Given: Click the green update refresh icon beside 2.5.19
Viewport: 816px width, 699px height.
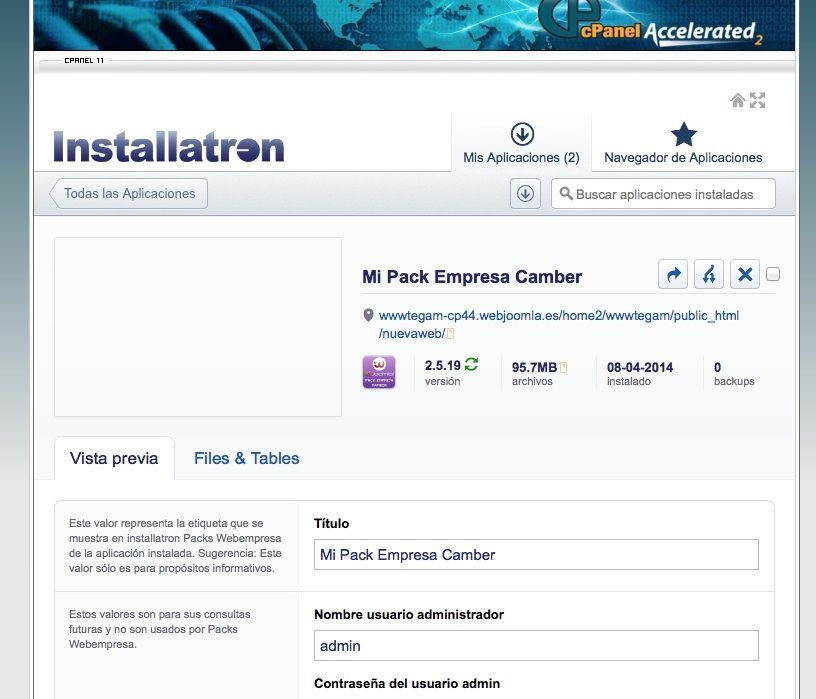Looking at the screenshot, I should (471, 365).
